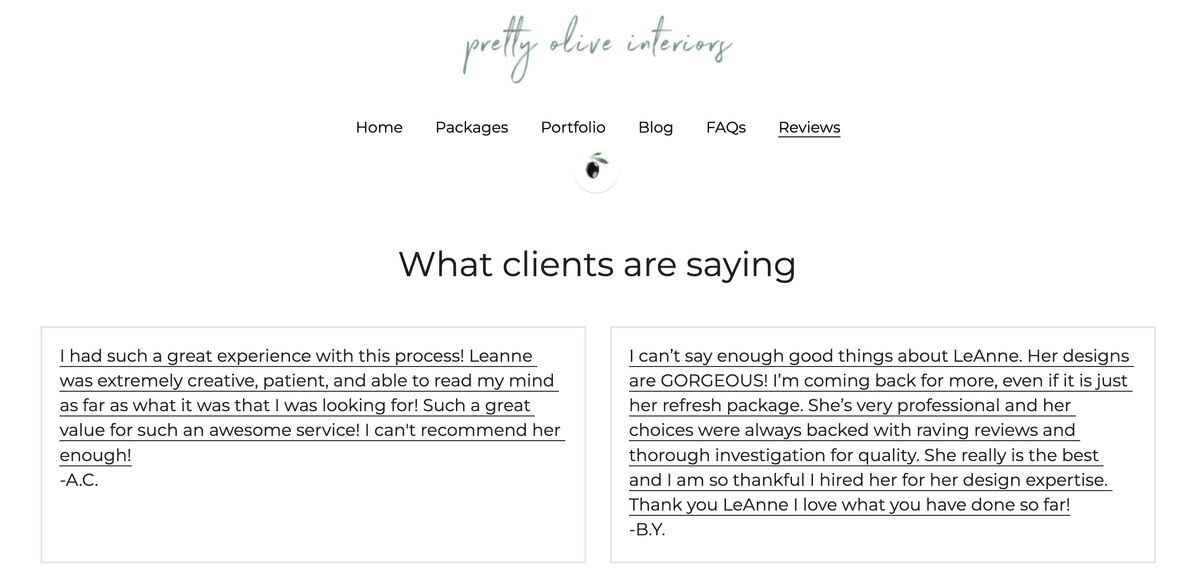Open the Blog section
The width and height of the screenshot is (1200, 579).
pyautogui.click(x=655, y=127)
